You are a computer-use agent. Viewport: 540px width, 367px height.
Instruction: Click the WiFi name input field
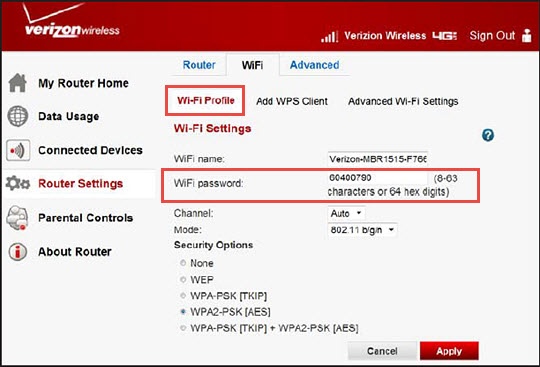click(x=378, y=159)
